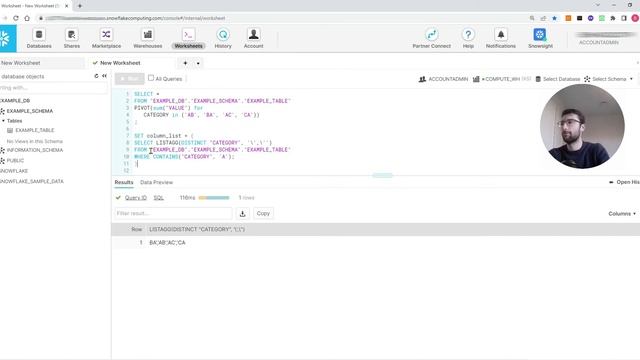
Task: Change the ACCOUNTADMIN role in context bar
Action: pyautogui.click(x=443, y=79)
